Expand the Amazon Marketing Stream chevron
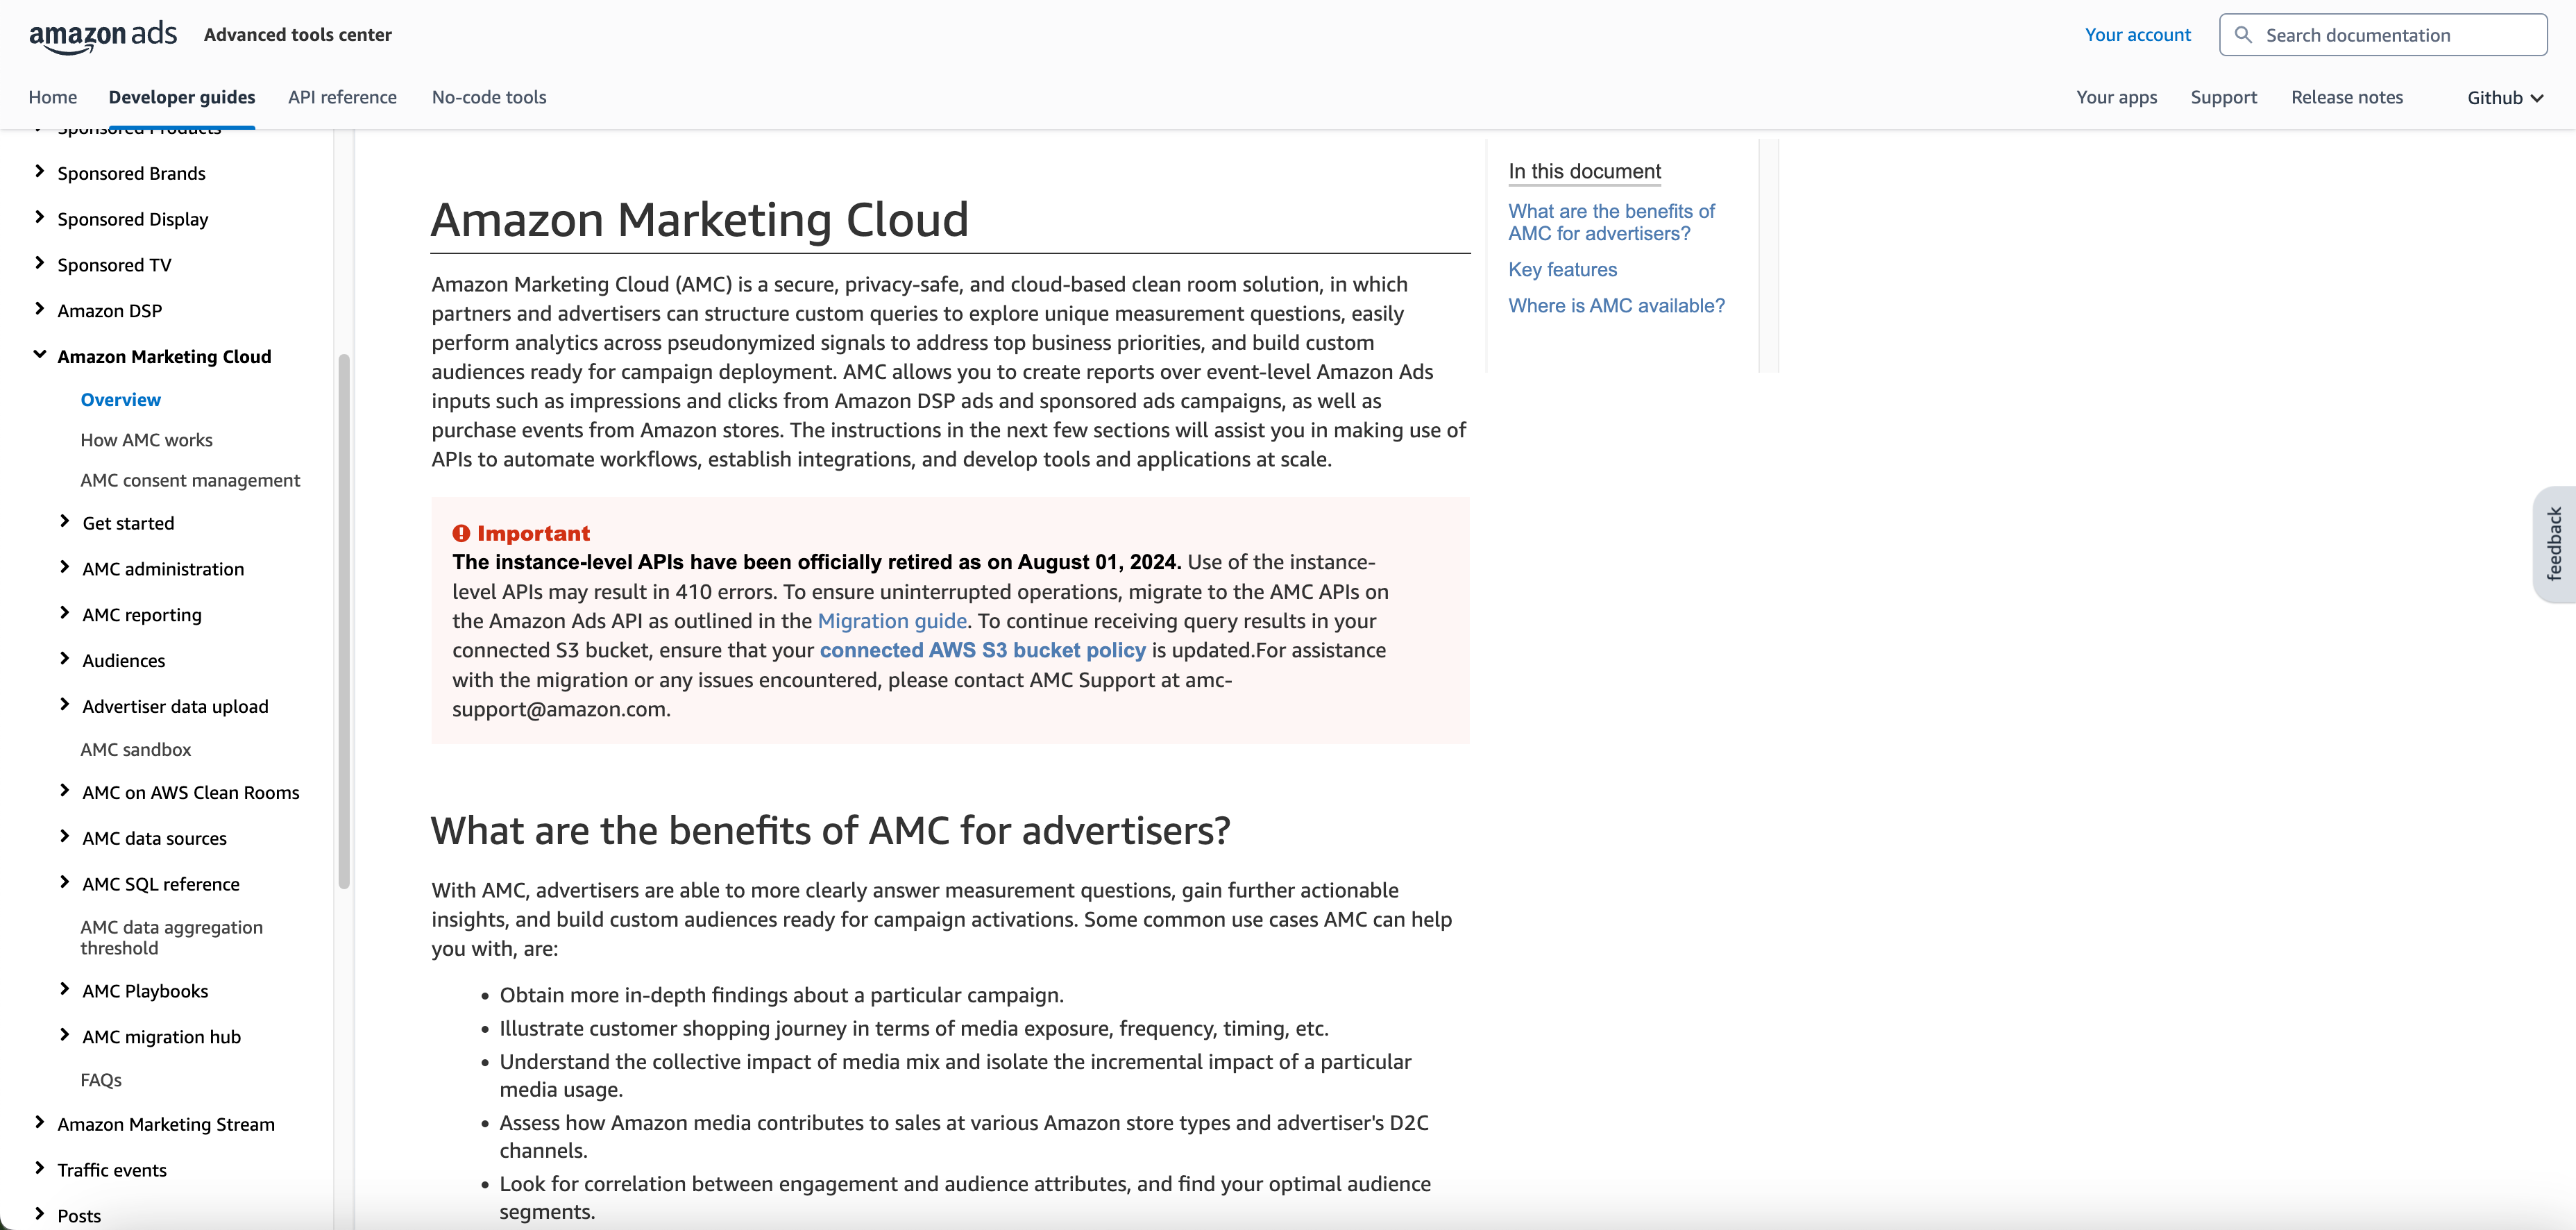 tap(40, 1123)
